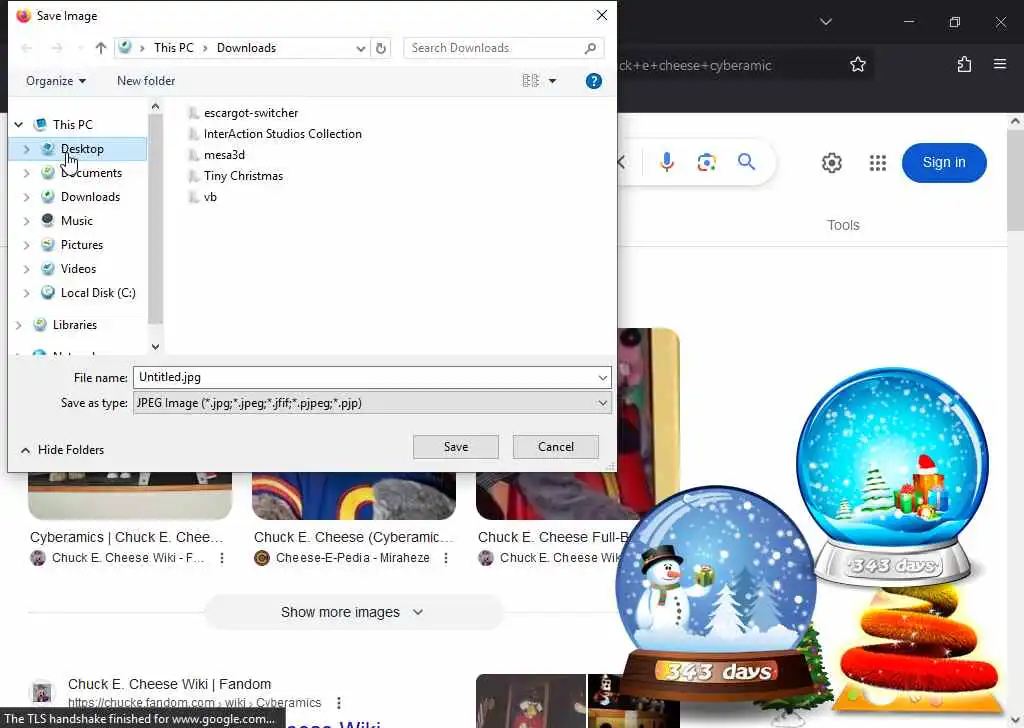Change view layout icon in Save dialog
The height and width of the screenshot is (728, 1024).
click(530, 81)
